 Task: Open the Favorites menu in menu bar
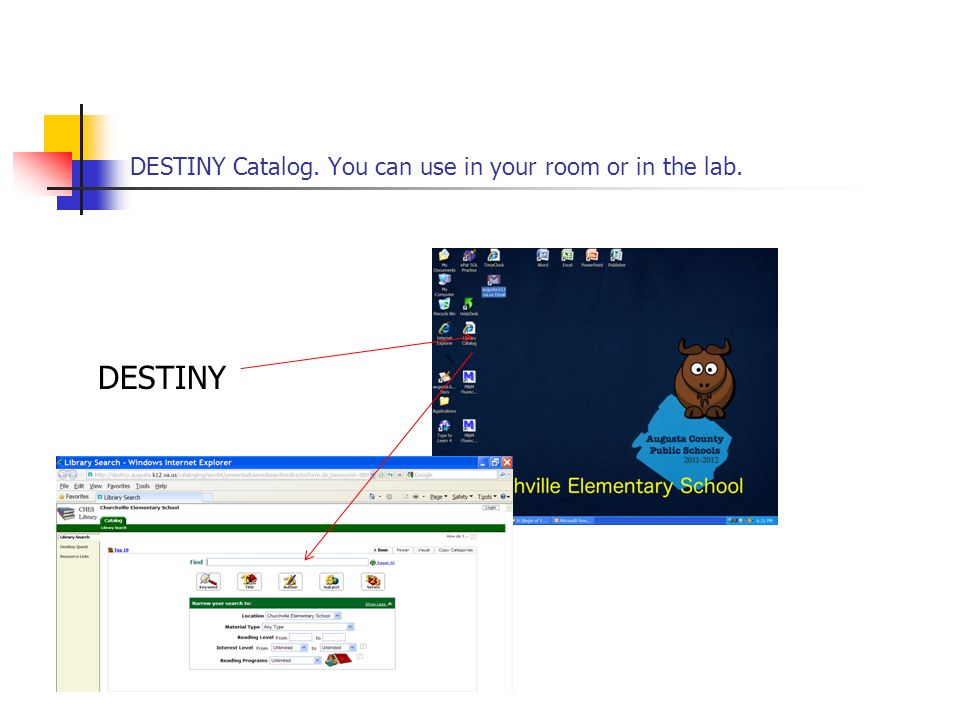tap(119, 486)
